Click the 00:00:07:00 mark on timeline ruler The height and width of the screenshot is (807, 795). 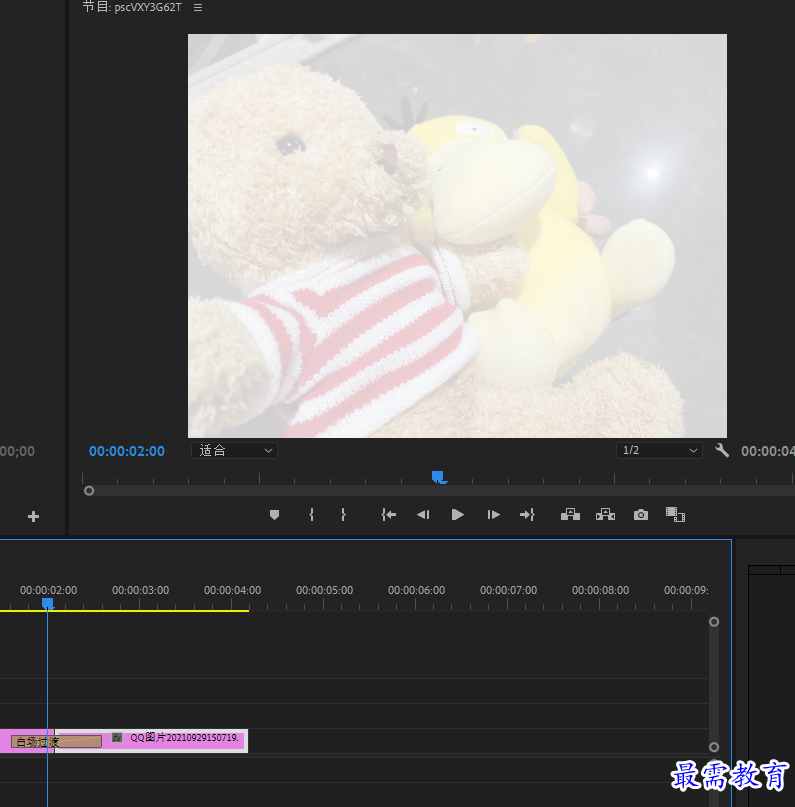(x=508, y=590)
